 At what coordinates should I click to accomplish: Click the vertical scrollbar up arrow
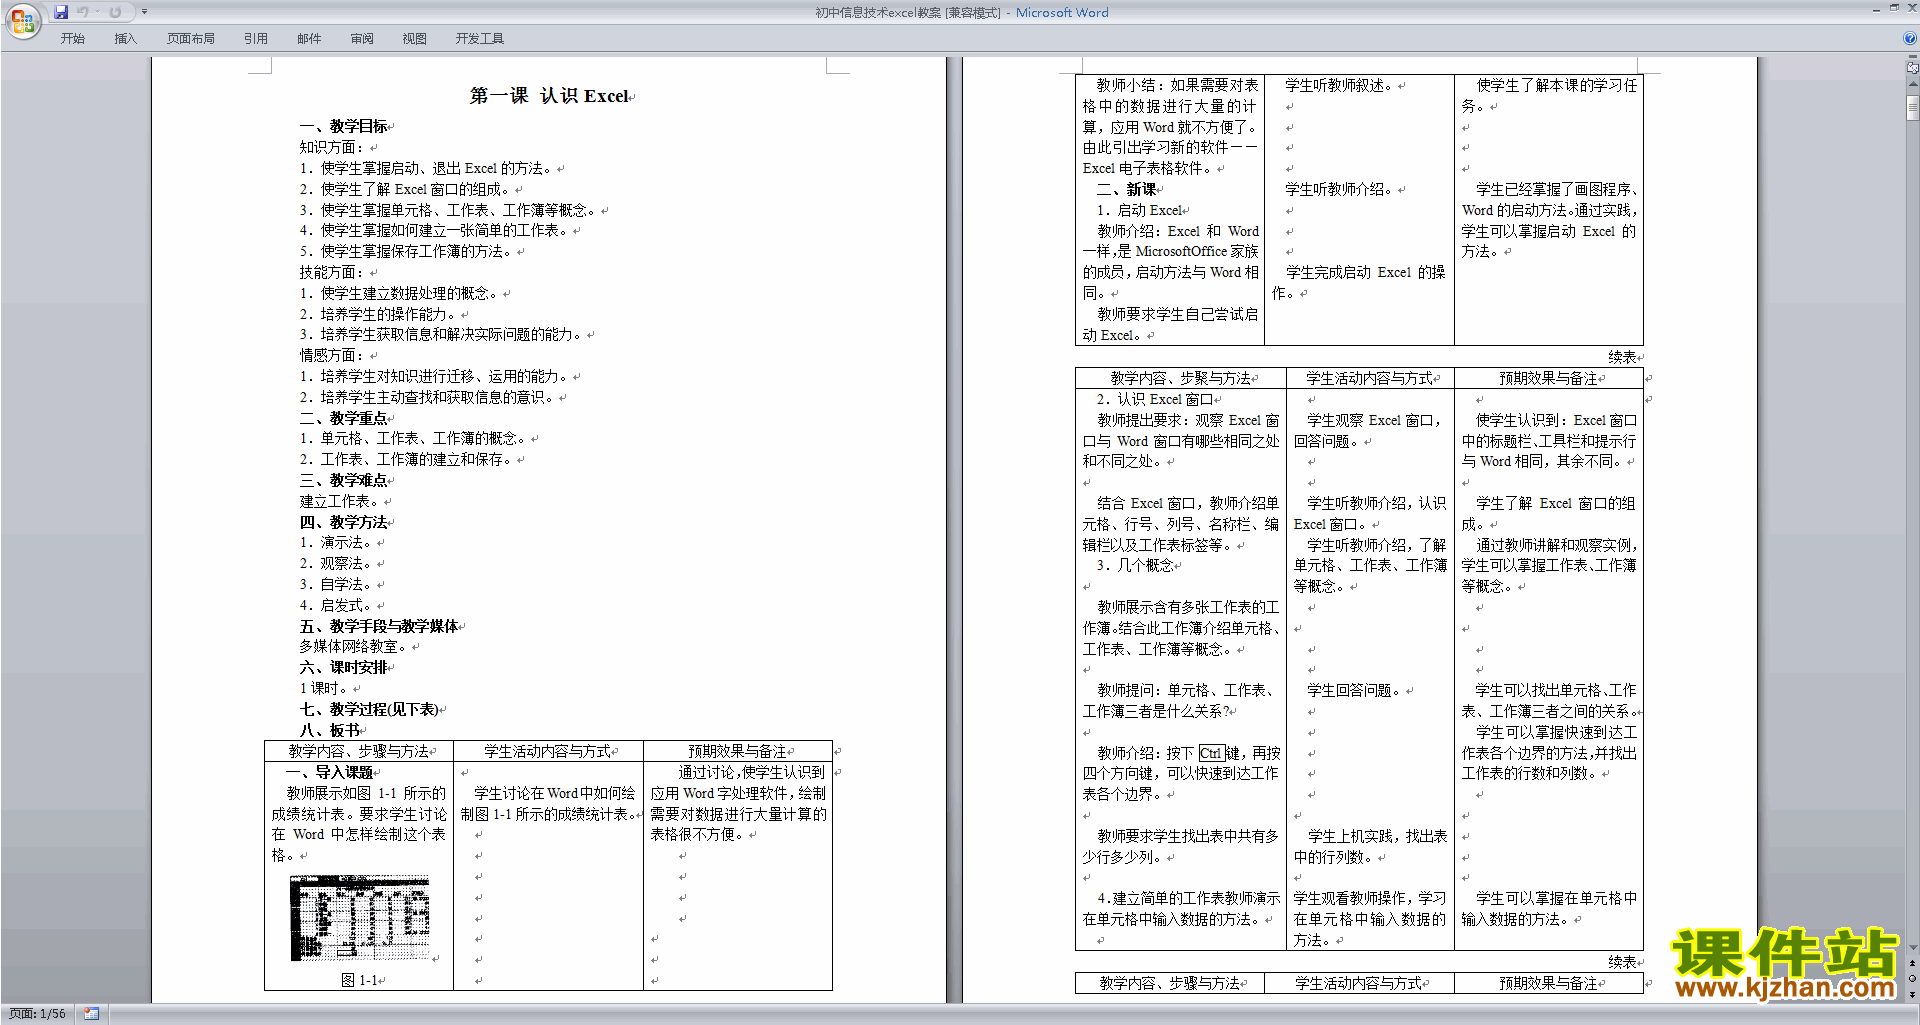1912,83
